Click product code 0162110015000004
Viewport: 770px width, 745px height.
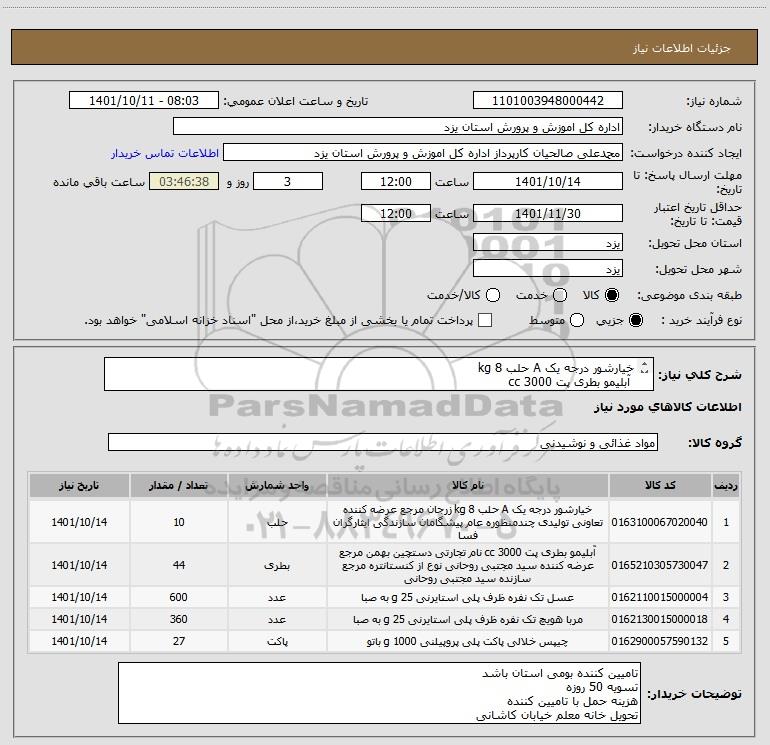pos(660,597)
